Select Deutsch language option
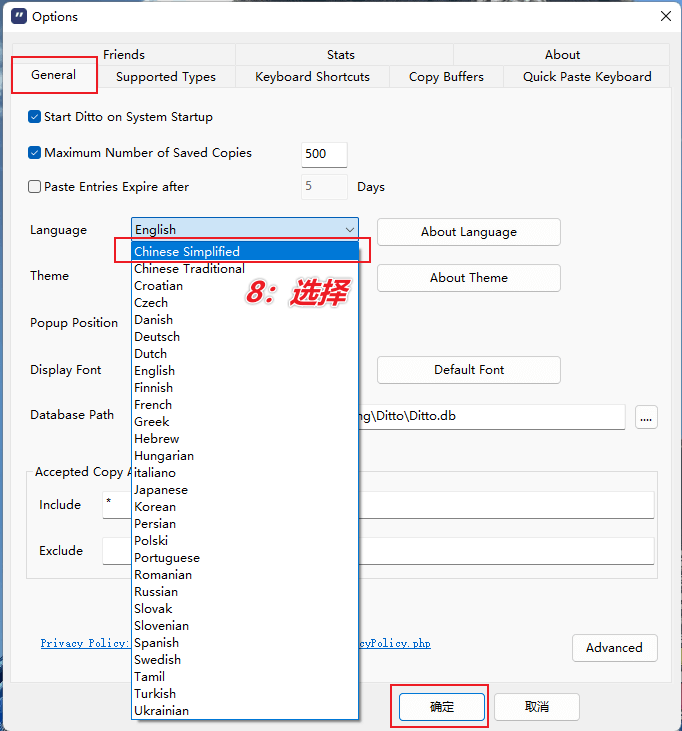Screen dimensions: 682x731 [157, 337]
